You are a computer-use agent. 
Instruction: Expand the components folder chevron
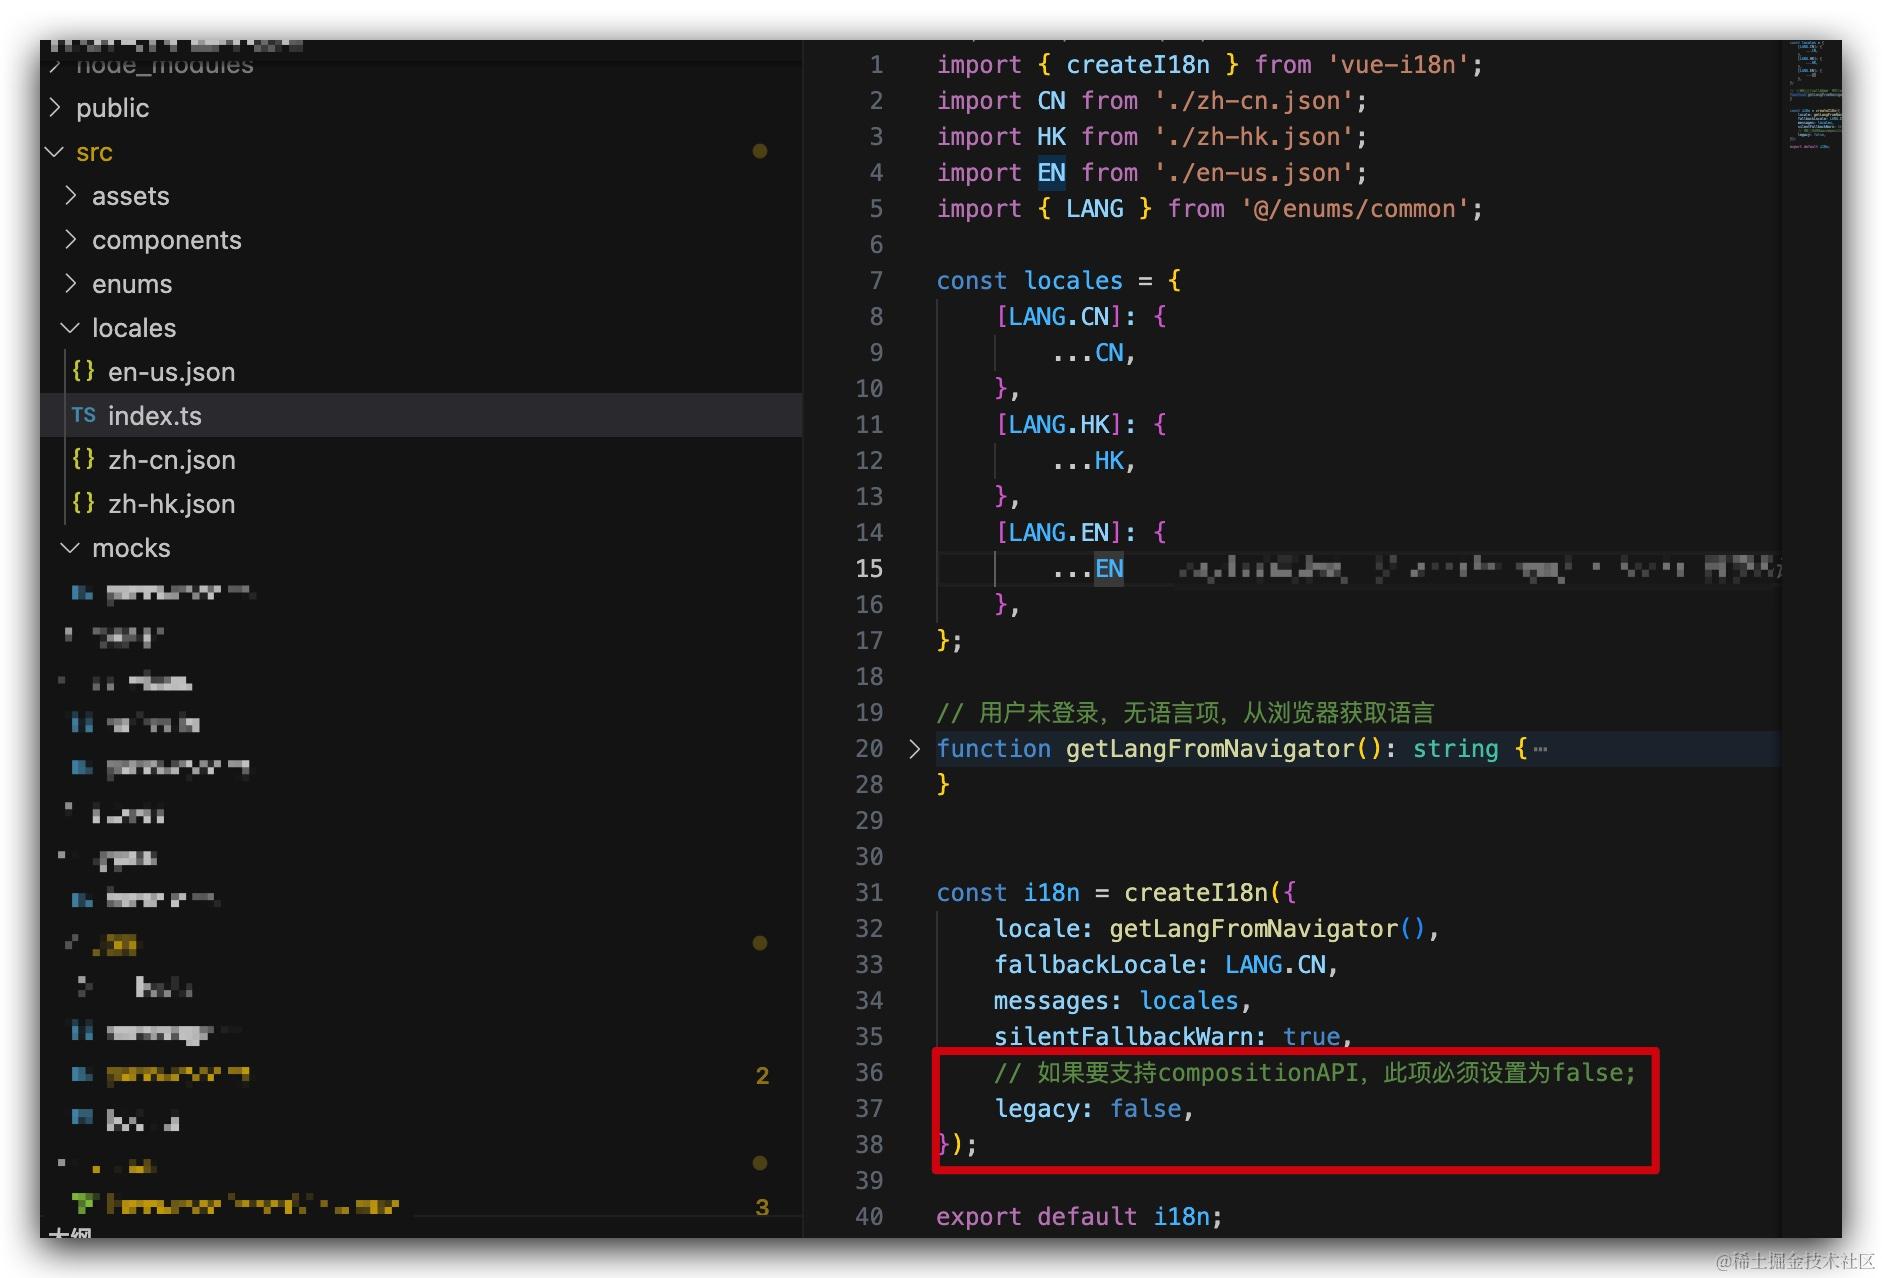coord(71,239)
